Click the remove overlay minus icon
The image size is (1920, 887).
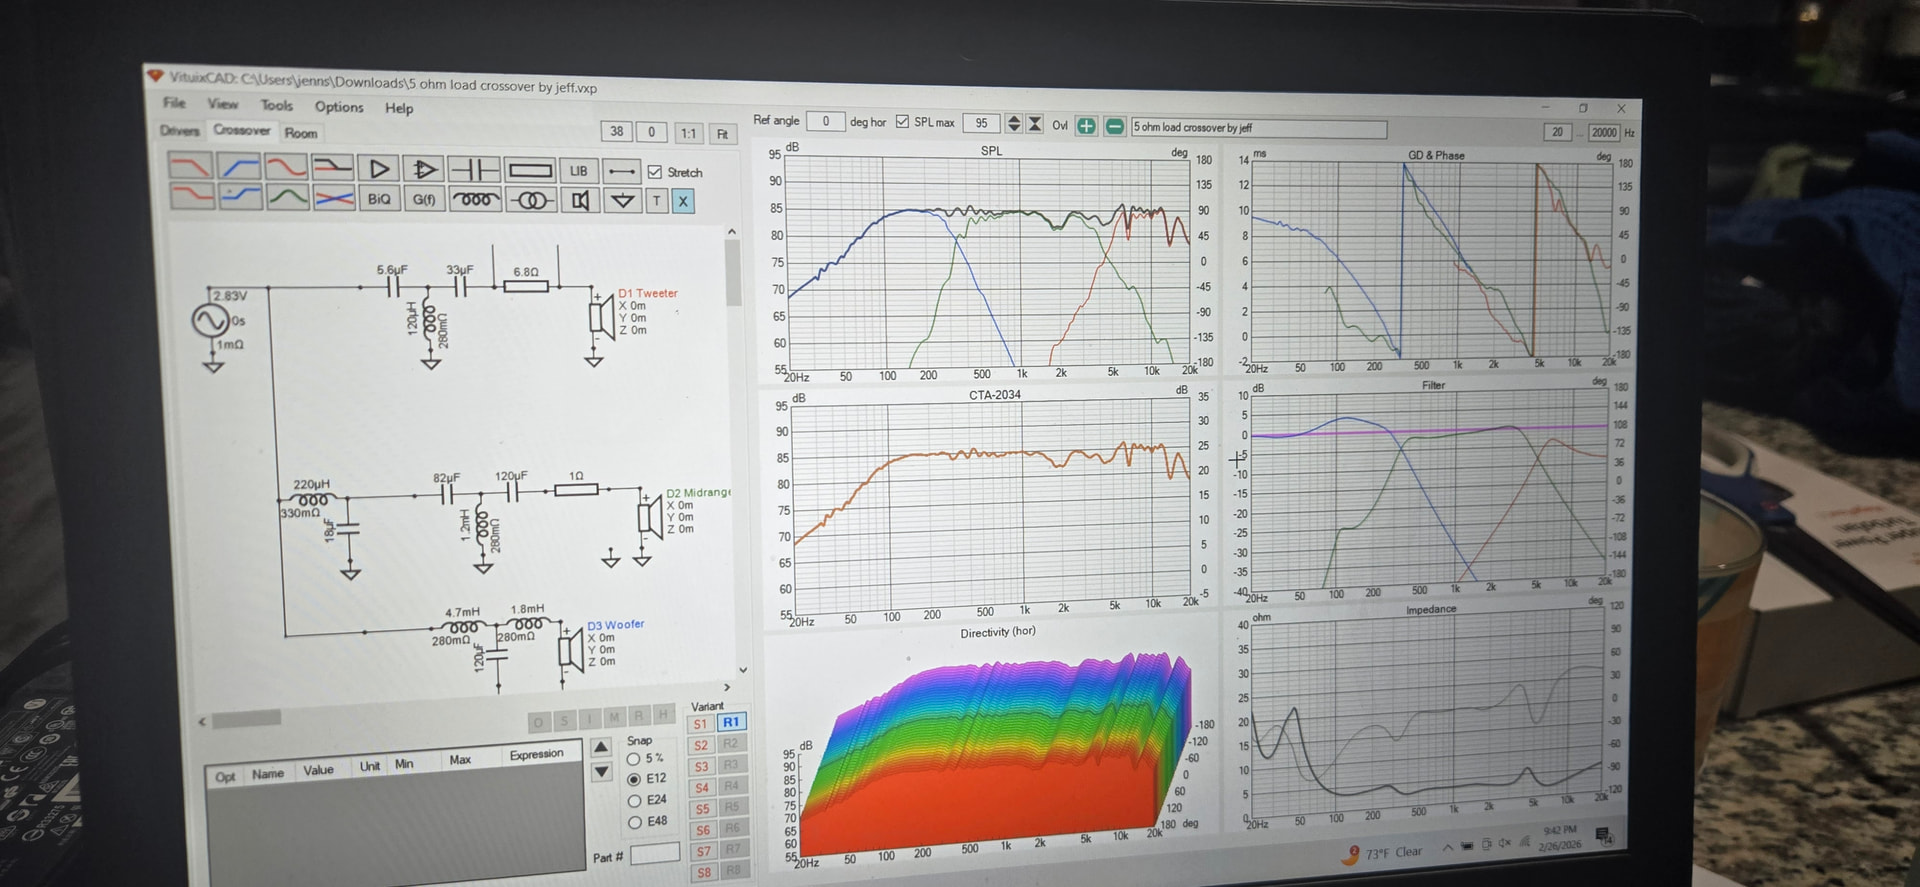tap(1113, 126)
